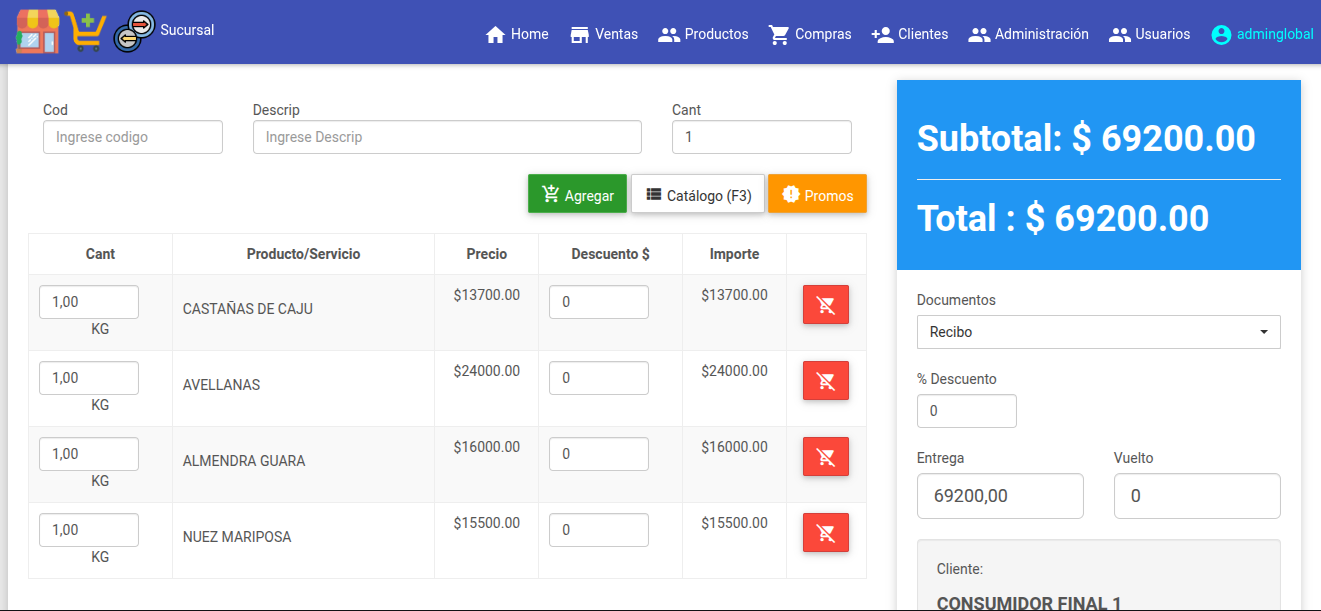Screen dimensions: 1321x611
Task: Delete NUEZ MARIPOSA from the cart
Action: [x=825, y=533]
